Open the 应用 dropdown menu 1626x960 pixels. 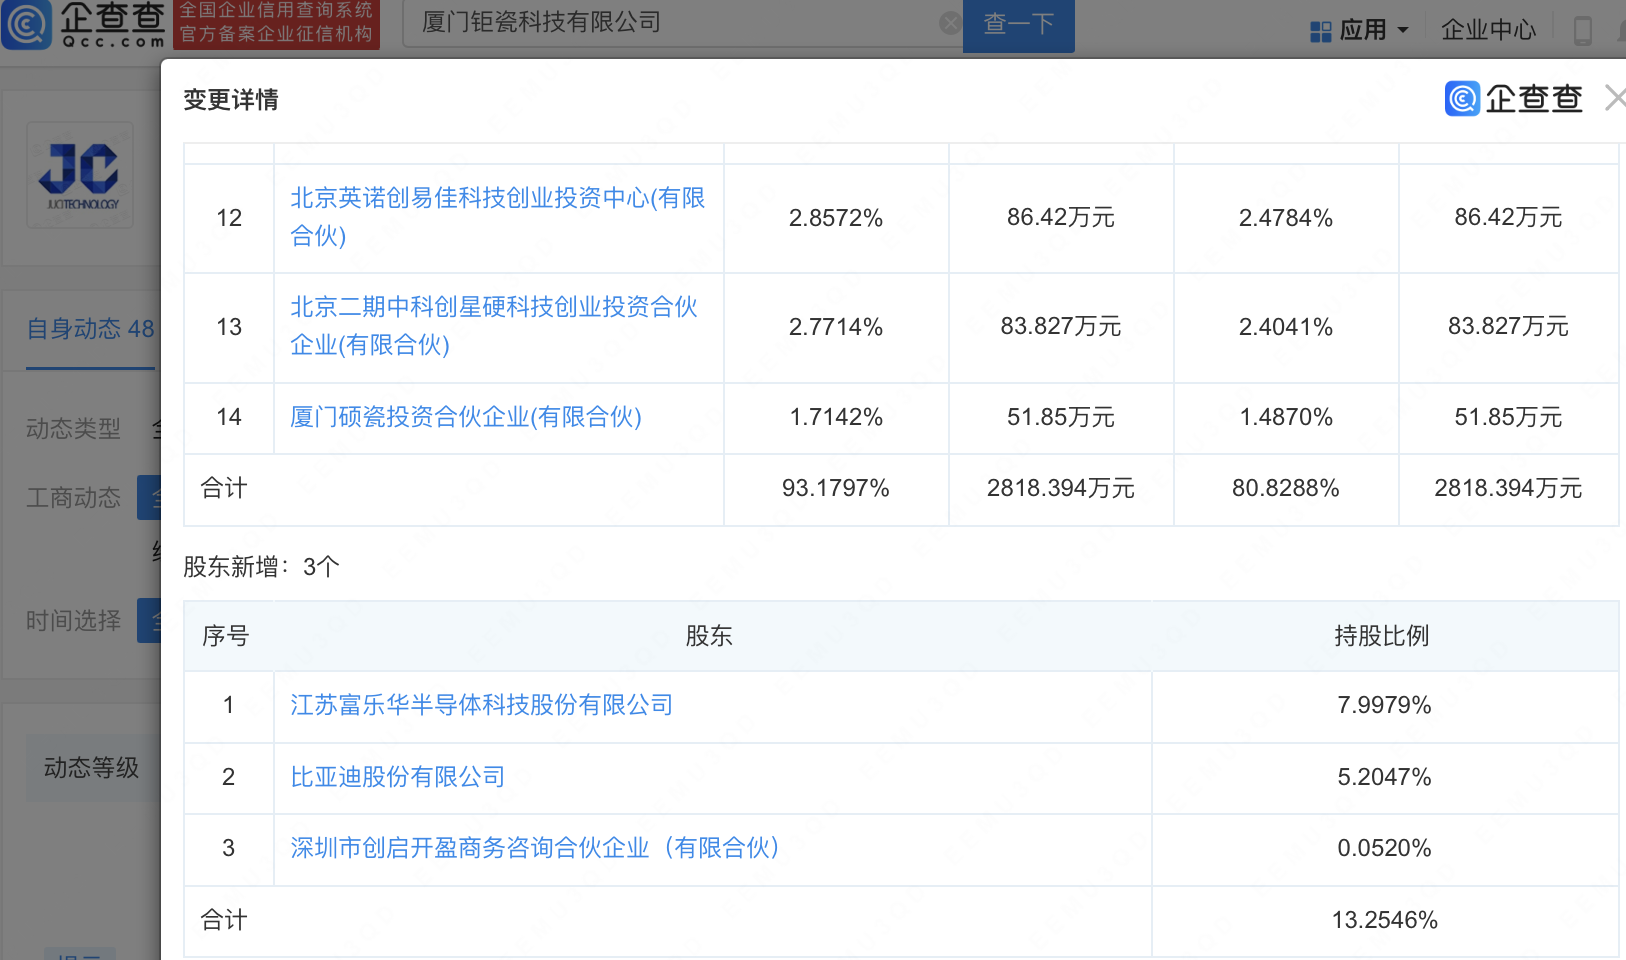click(1374, 30)
